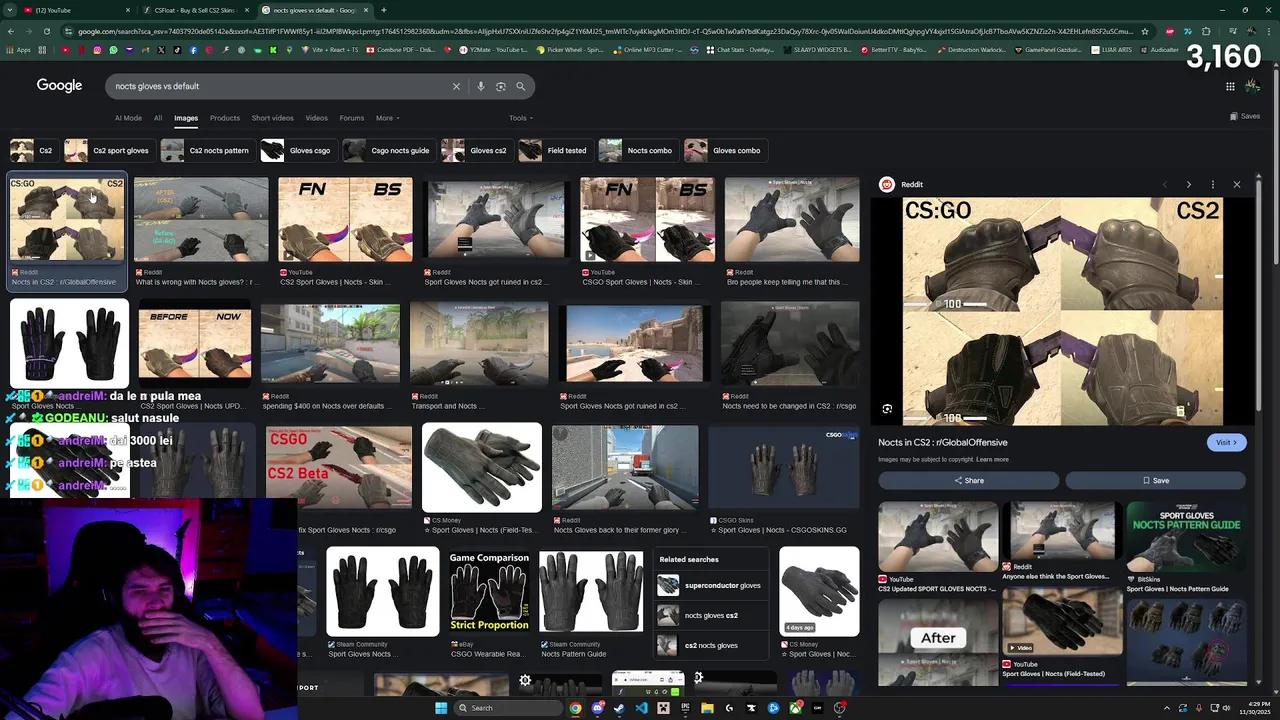Open the CSGO CS2 Beta thumbnail
The image size is (1280, 720).
click(x=339, y=468)
